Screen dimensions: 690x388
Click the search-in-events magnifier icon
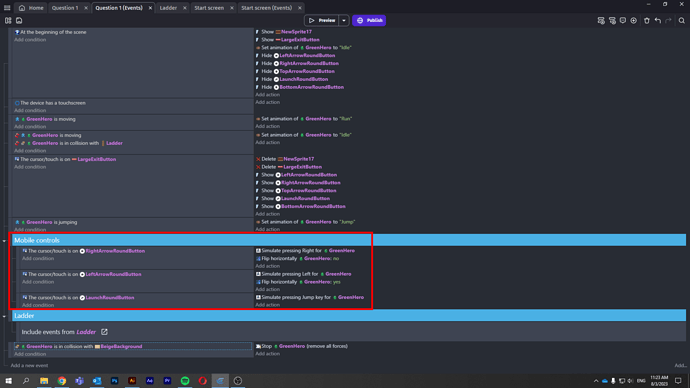coord(682,21)
